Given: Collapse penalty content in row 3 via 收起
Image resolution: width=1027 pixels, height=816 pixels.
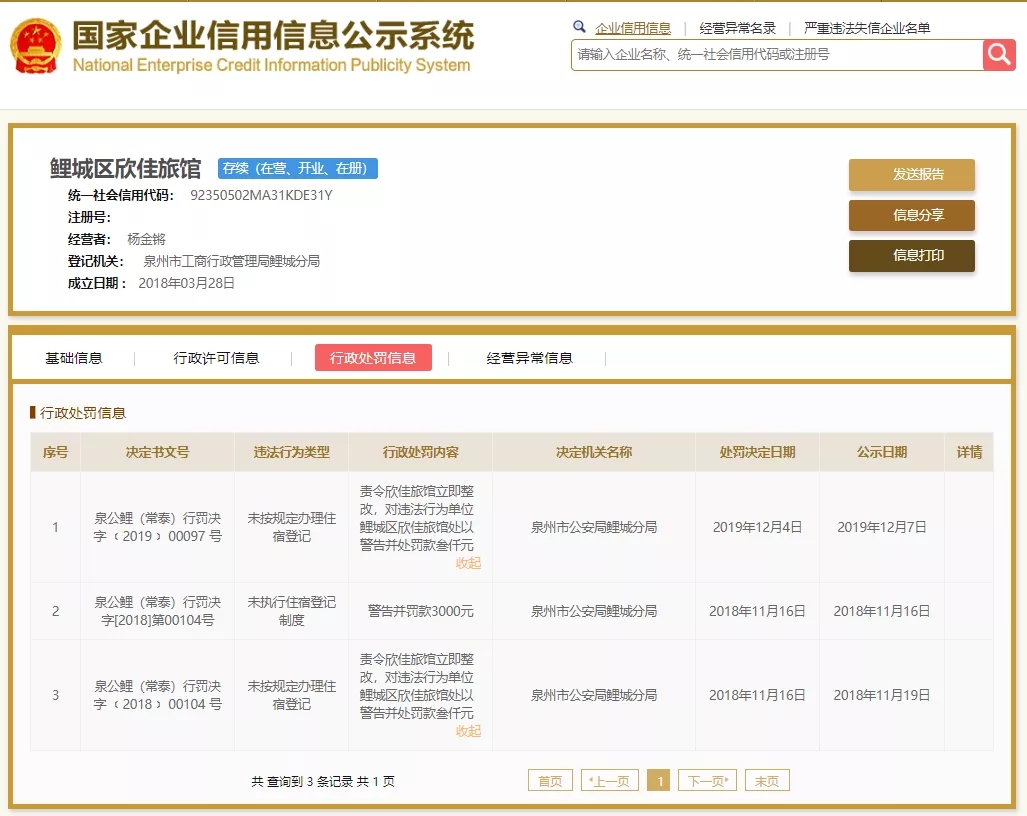Looking at the screenshot, I should (x=468, y=731).
